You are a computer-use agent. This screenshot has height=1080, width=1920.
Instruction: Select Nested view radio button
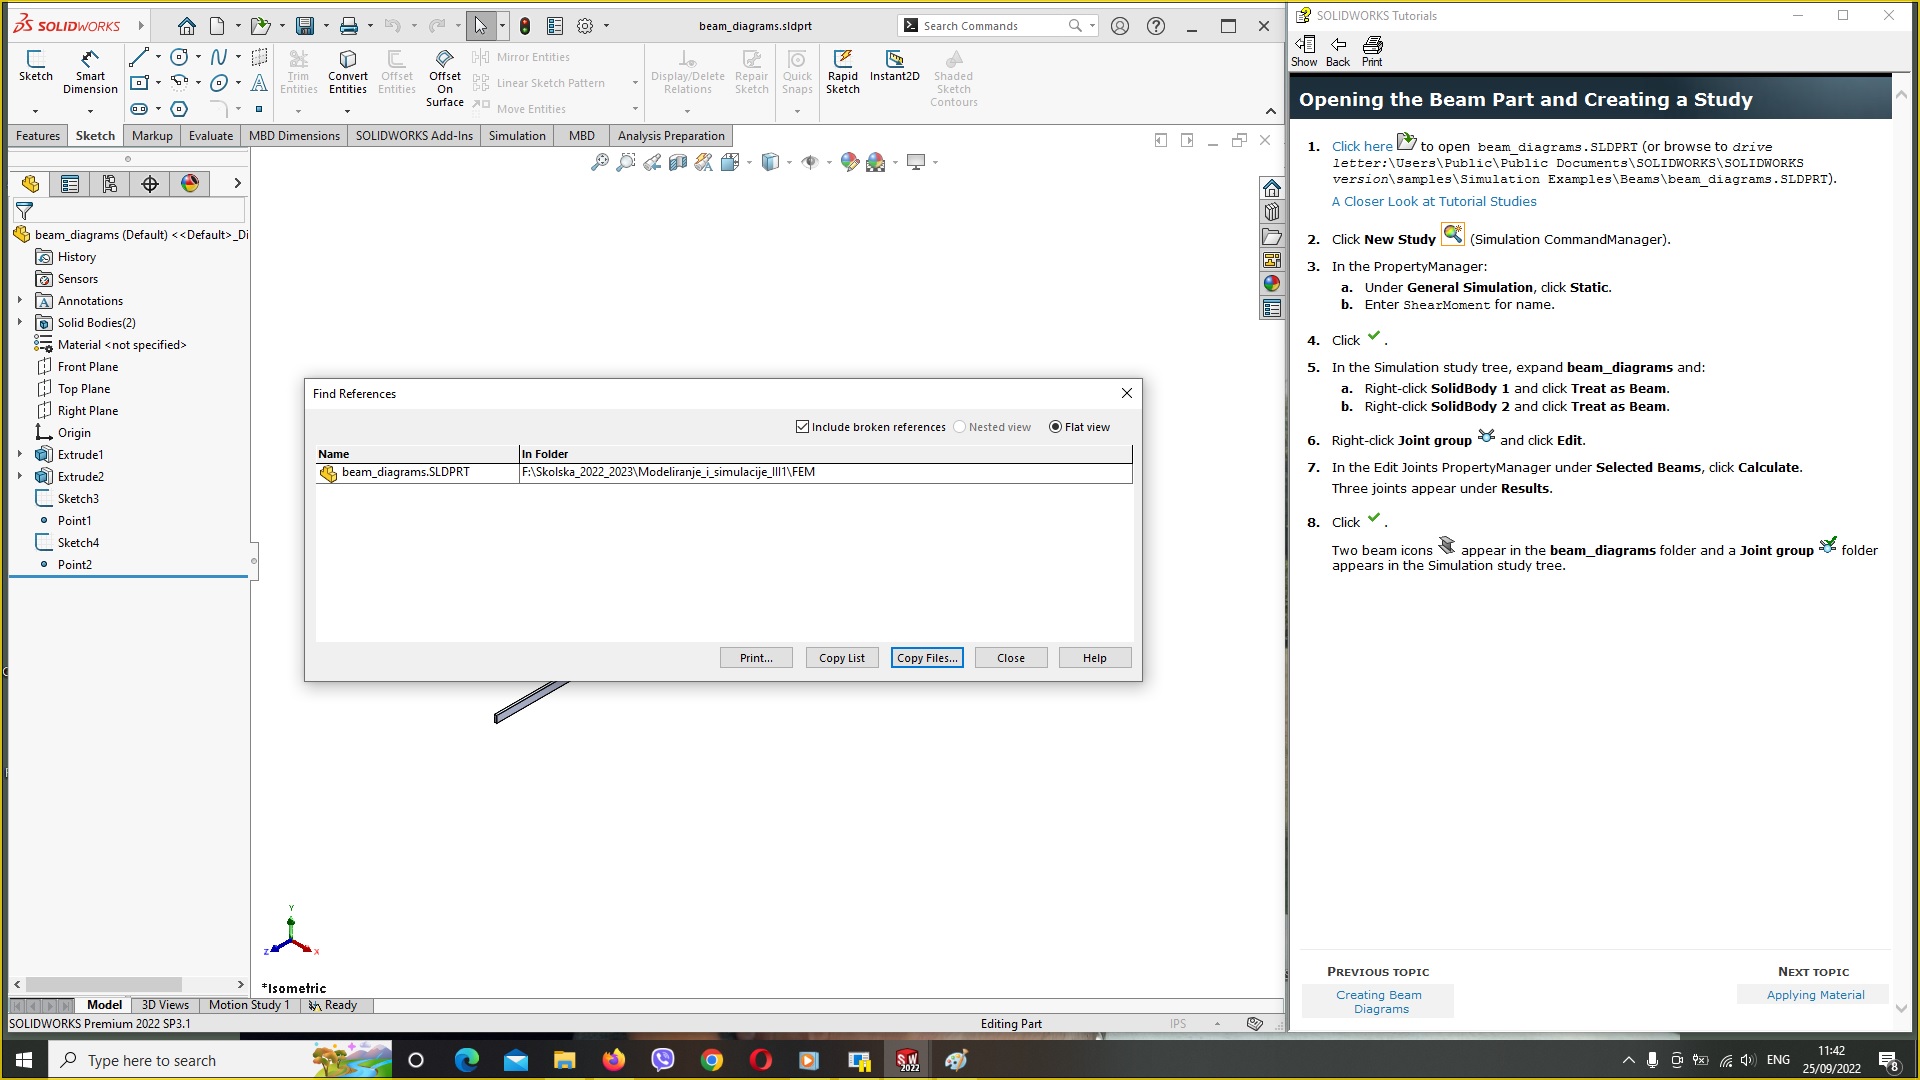coord(960,426)
